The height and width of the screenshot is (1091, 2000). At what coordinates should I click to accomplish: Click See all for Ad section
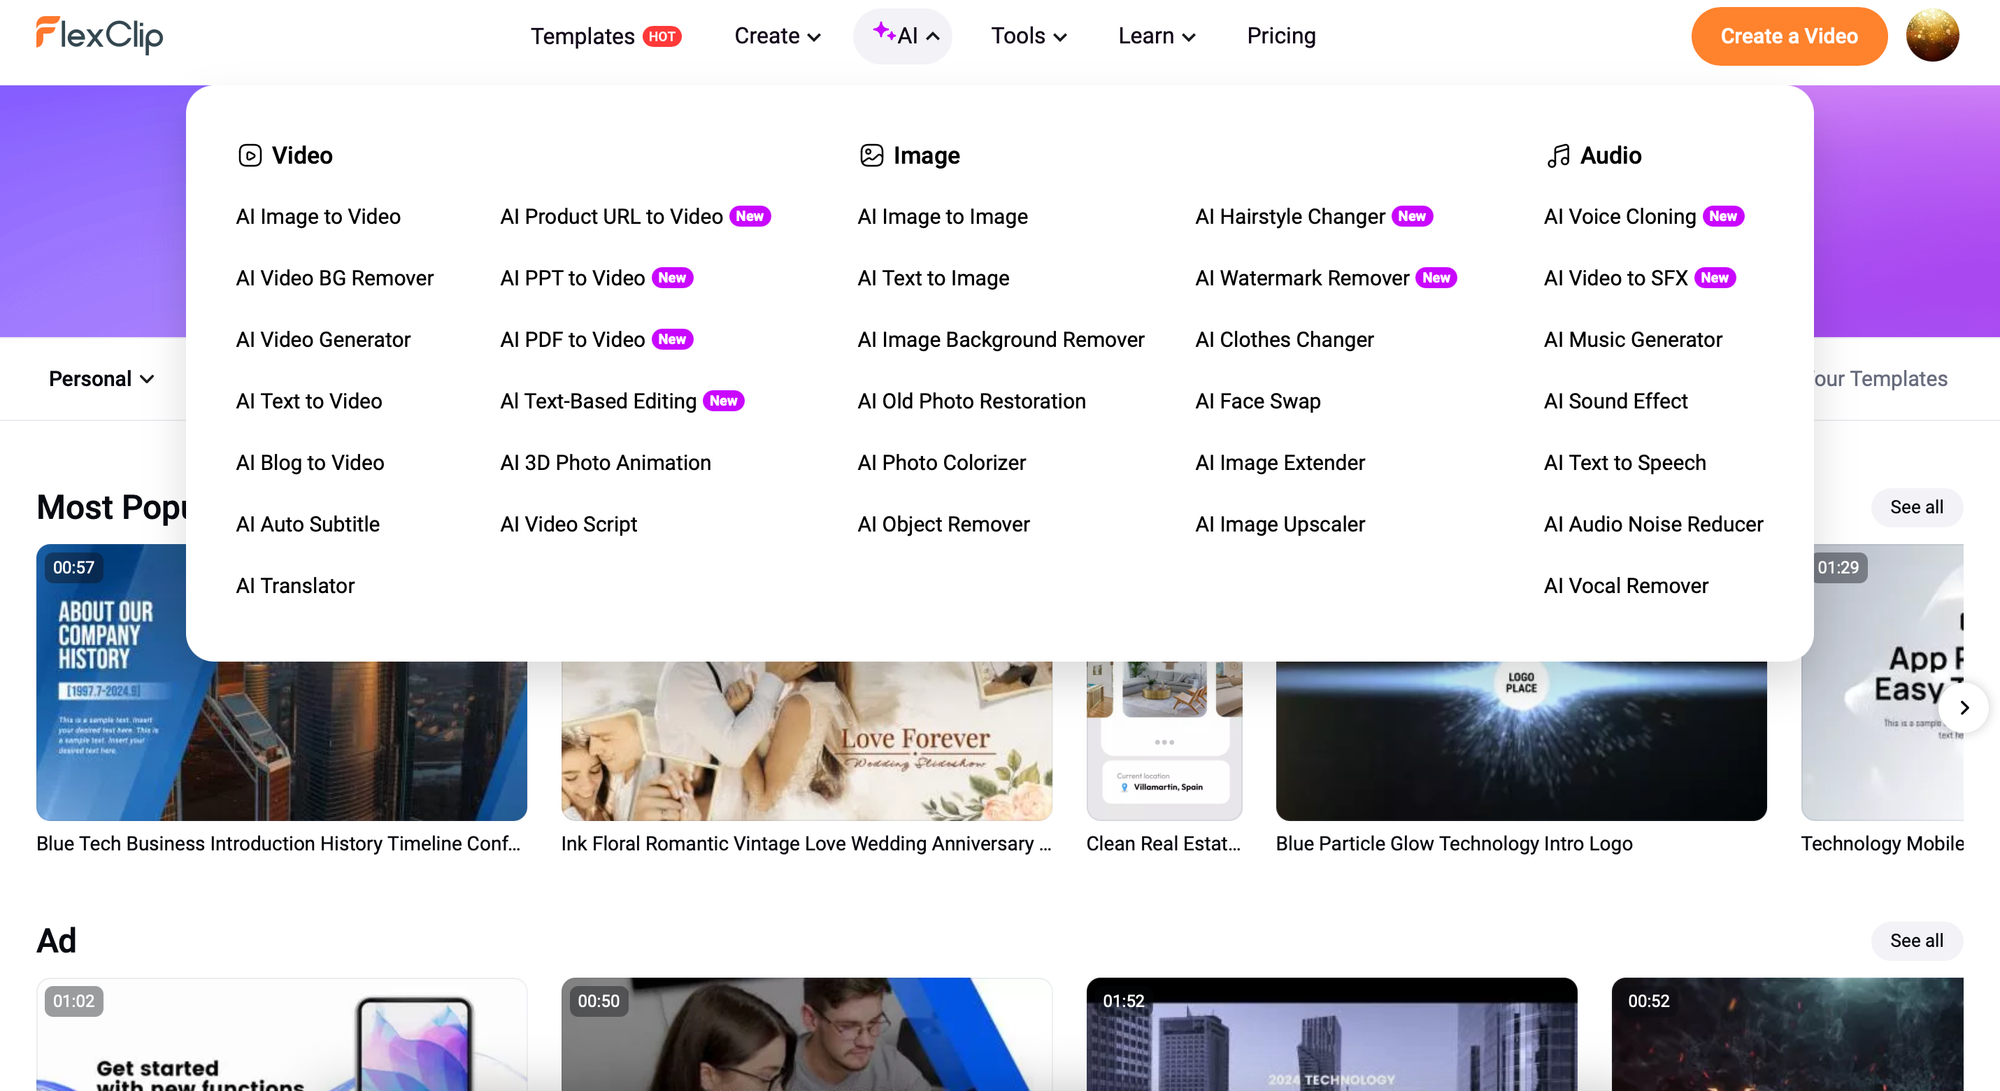click(x=1917, y=940)
